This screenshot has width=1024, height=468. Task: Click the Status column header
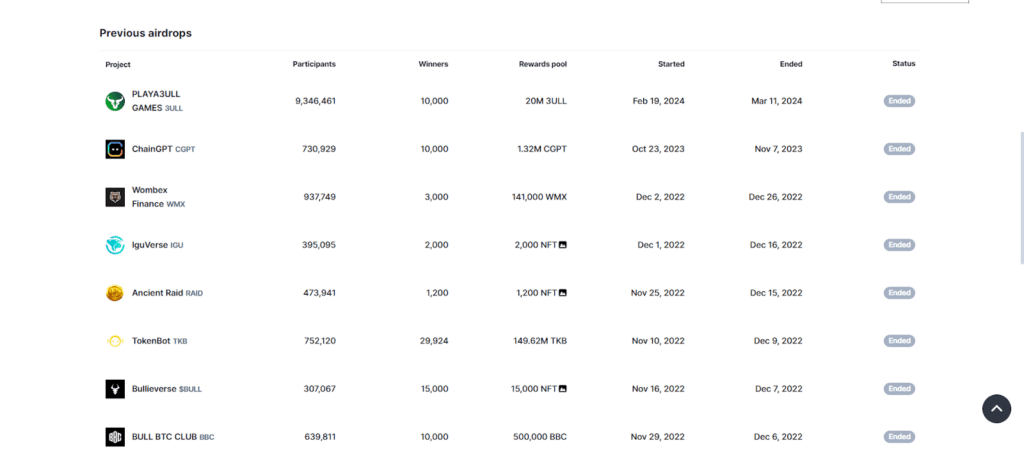904,63
